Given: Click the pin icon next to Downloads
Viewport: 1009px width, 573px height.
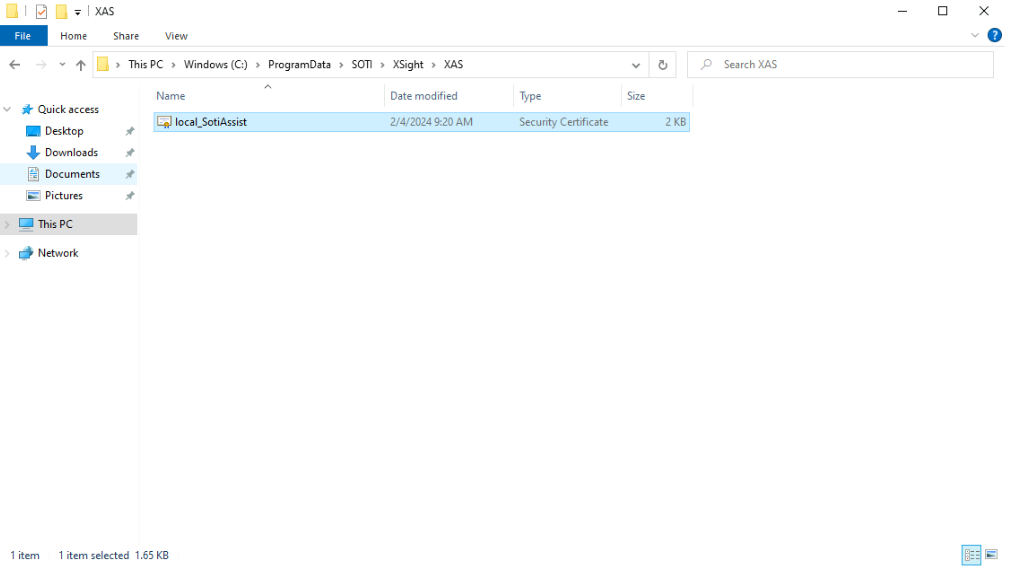Looking at the screenshot, I should (x=129, y=153).
